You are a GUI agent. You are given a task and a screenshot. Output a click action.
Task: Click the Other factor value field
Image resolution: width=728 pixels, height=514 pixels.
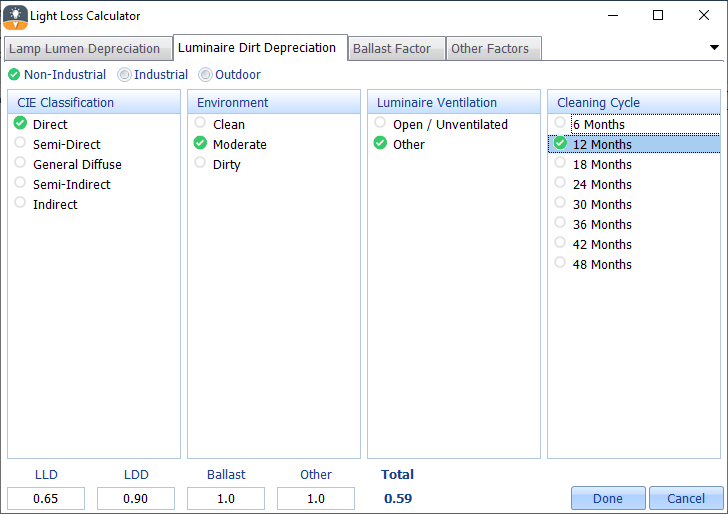[x=316, y=499]
